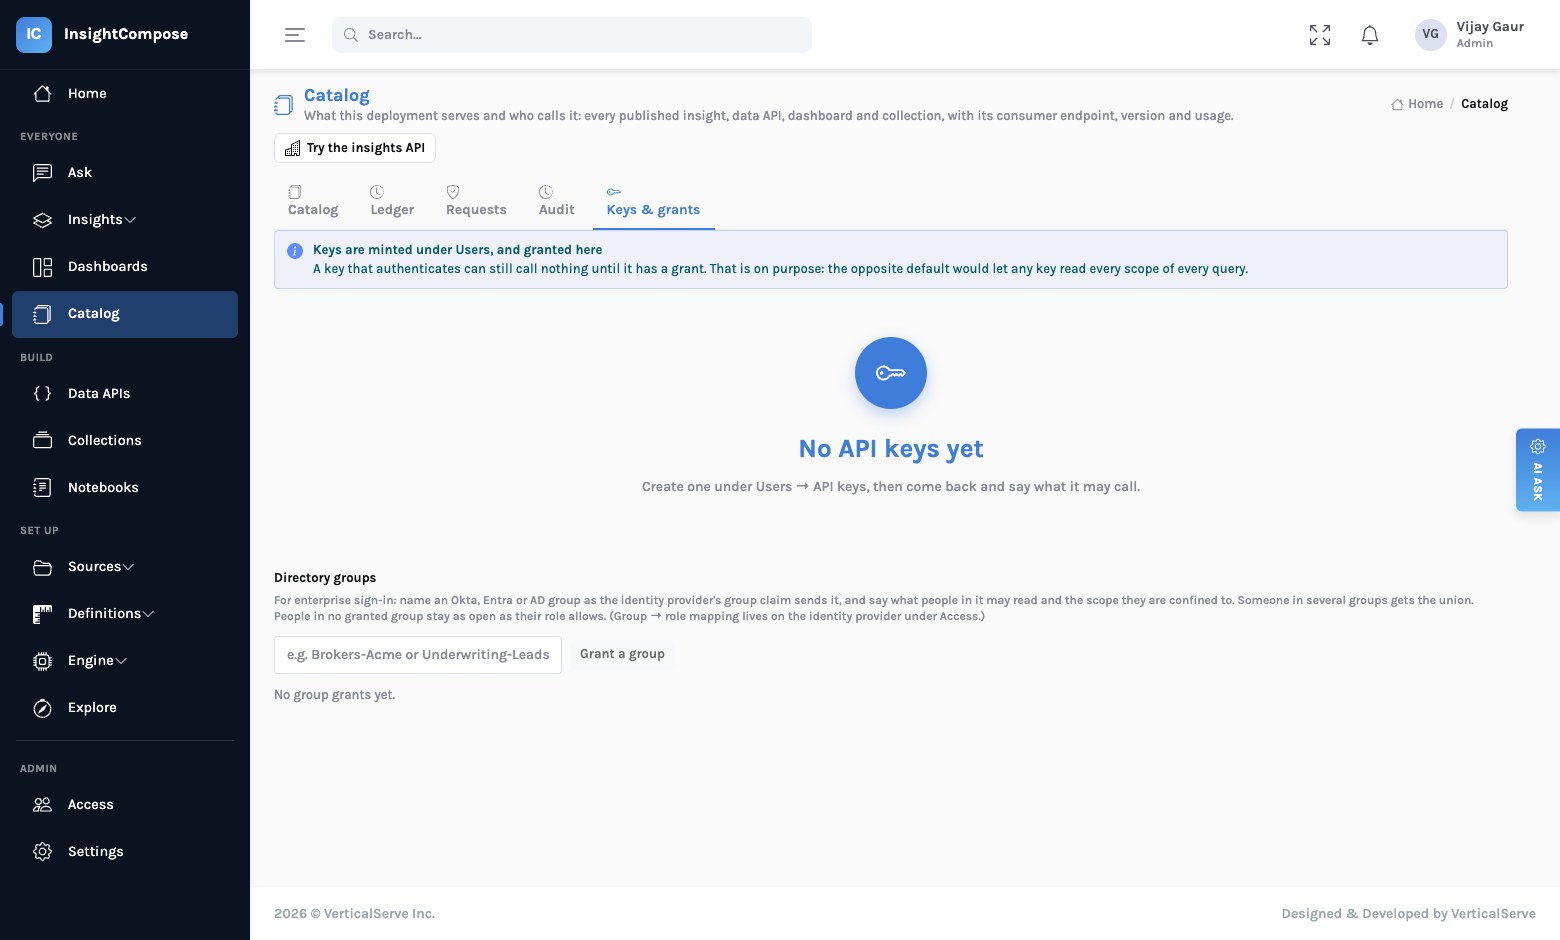
Task: Click the Explore compass icon
Action: (42, 707)
